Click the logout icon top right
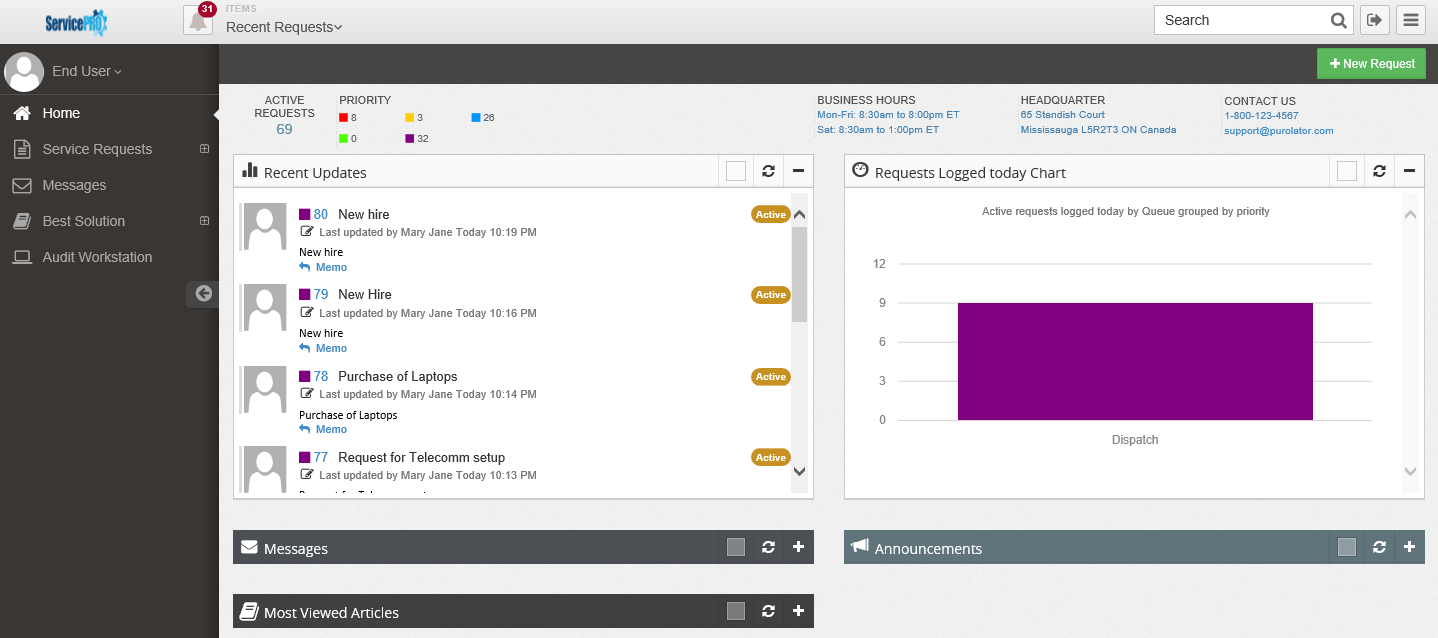This screenshot has height=638, width=1438. 1374,19
